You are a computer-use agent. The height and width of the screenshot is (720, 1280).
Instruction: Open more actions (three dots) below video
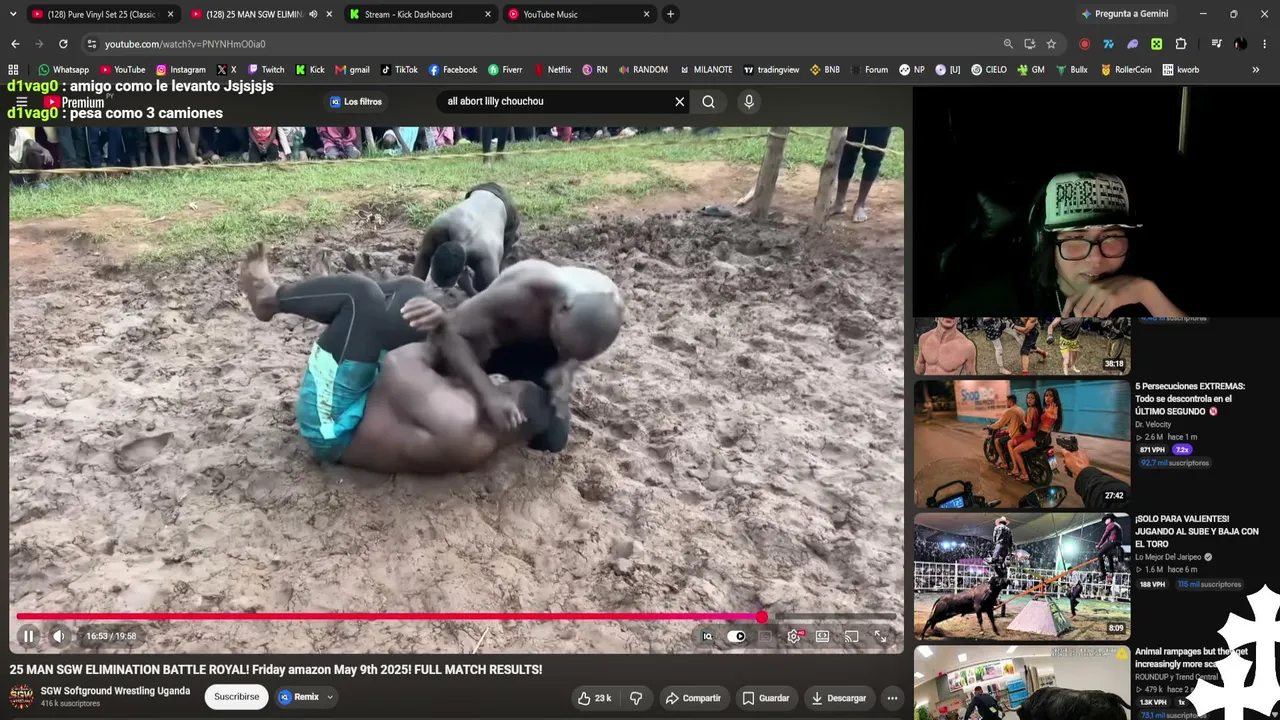tap(892, 698)
